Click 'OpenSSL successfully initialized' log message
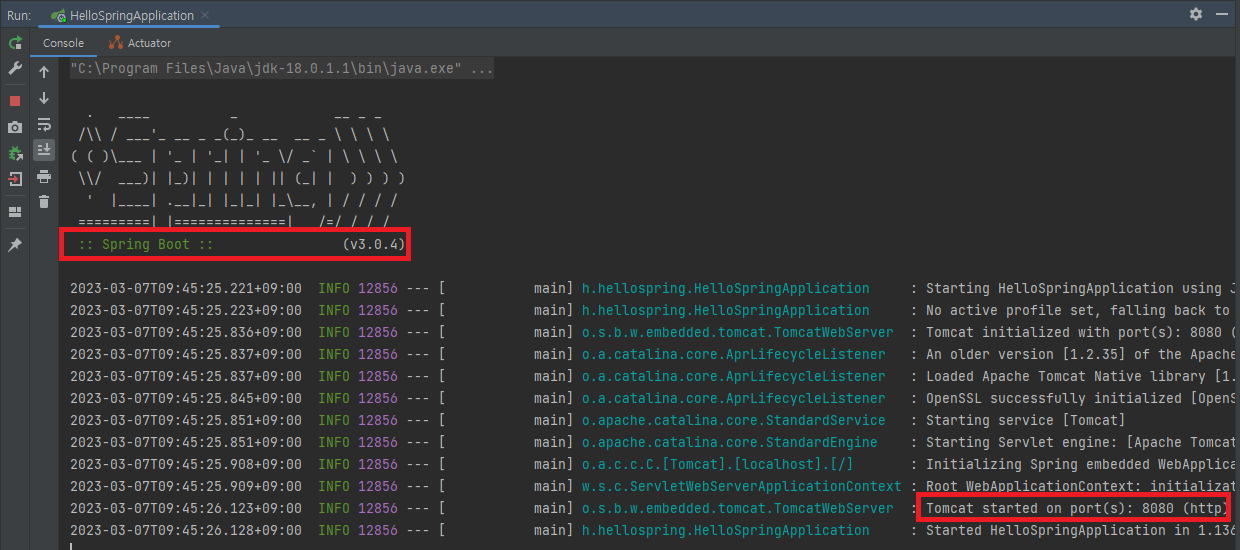Viewport: 1240px width, 550px height. [1081, 398]
